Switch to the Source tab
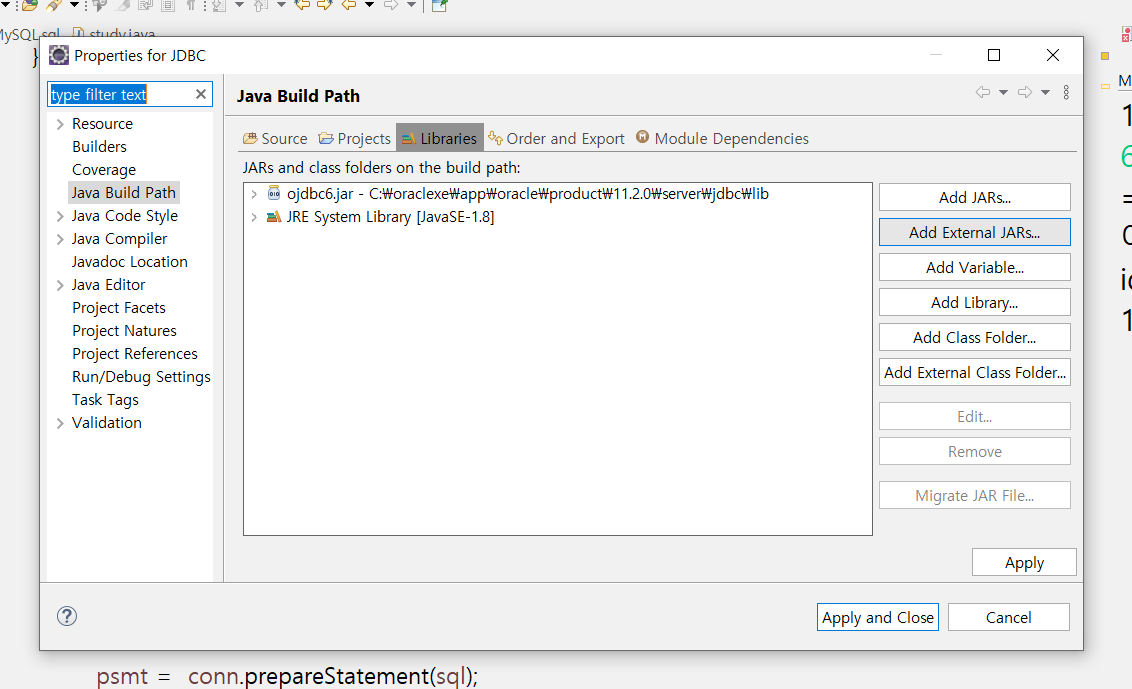The image size is (1132, 689). (x=275, y=139)
